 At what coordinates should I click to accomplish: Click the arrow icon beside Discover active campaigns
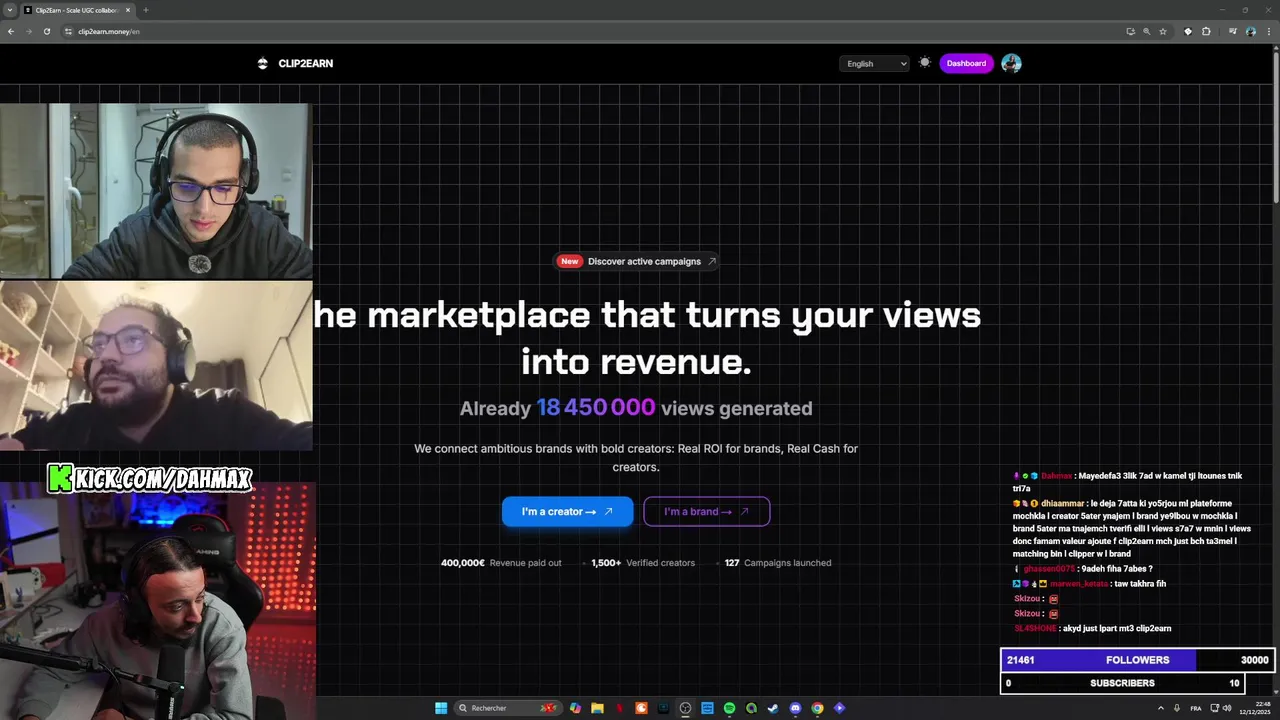click(712, 261)
